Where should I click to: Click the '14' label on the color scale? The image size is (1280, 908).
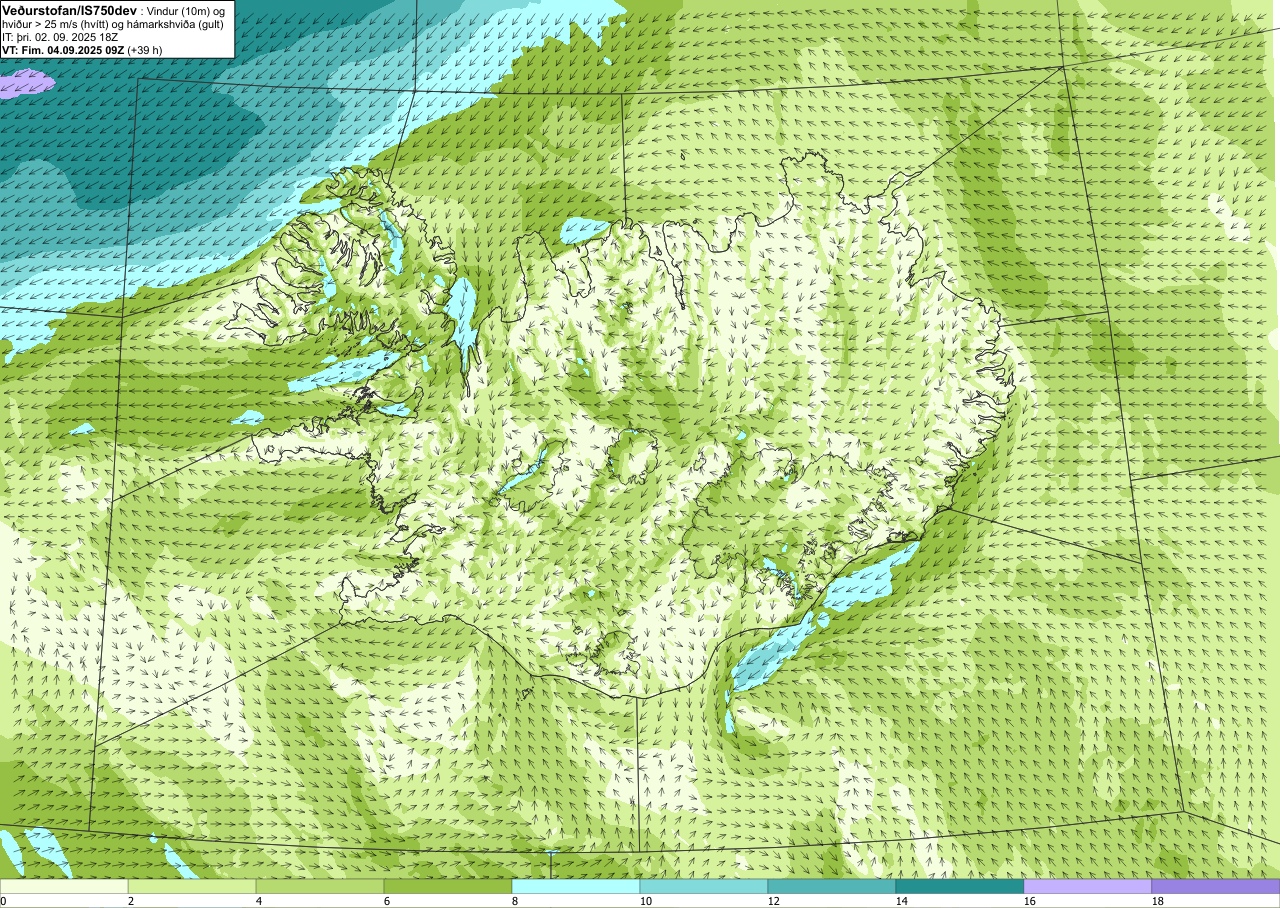[902, 901]
